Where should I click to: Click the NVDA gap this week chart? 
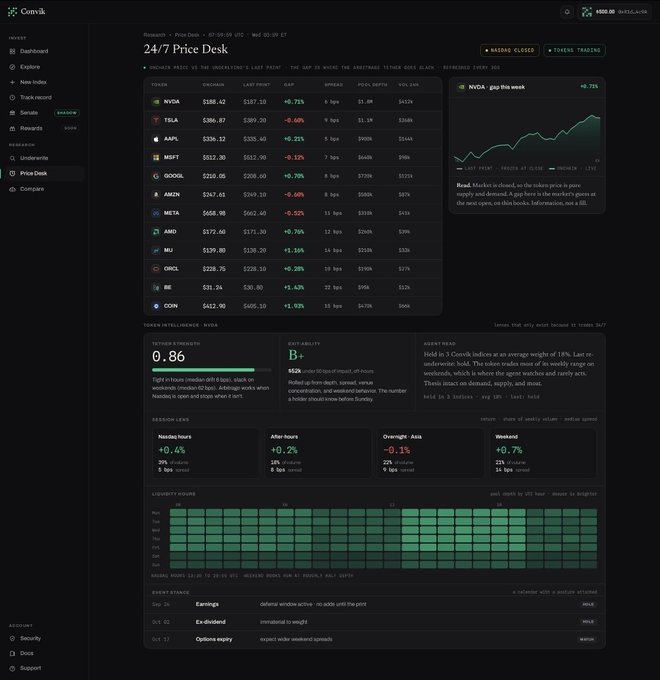point(527,138)
